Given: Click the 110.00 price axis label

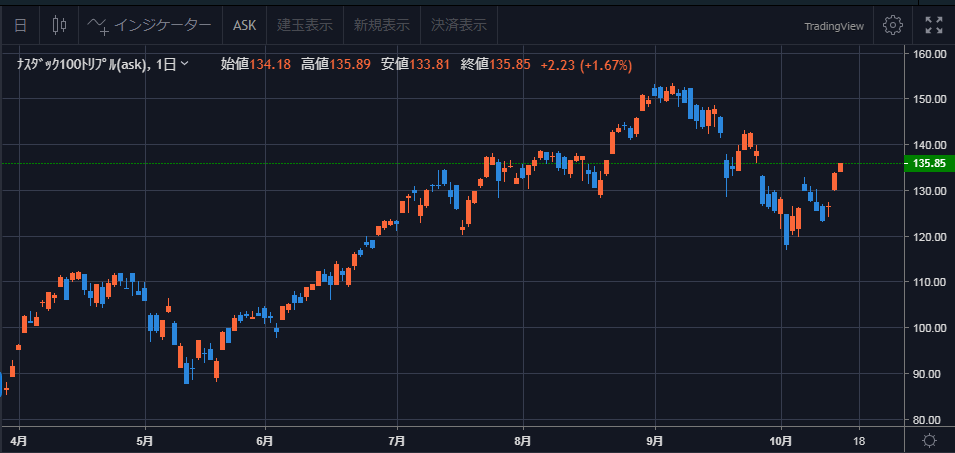Looking at the screenshot, I should pyautogui.click(x=929, y=282).
